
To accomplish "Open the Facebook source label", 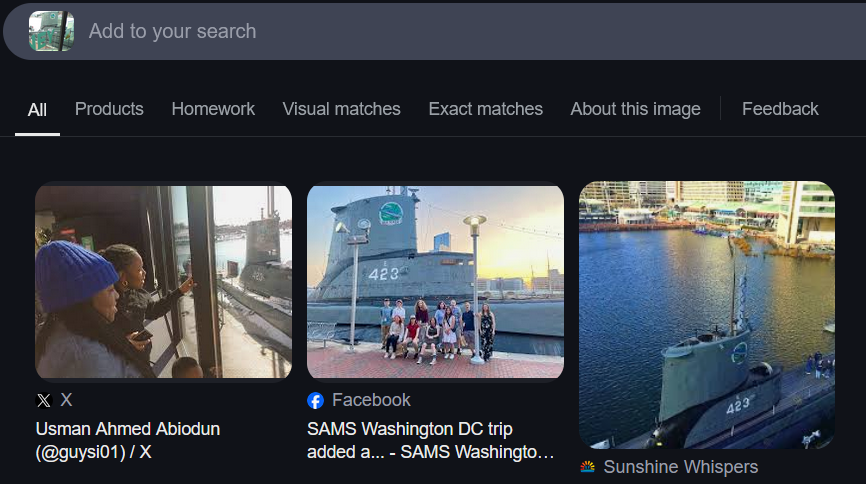I will pyautogui.click(x=371, y=400).
